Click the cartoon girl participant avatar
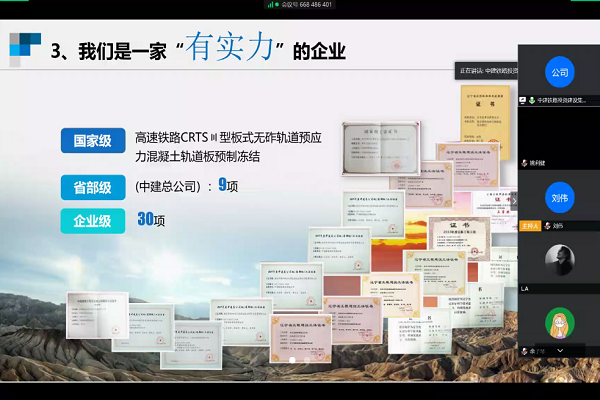Image resolution: width=600 pixels, height=400 pixels. coord(559,321)
